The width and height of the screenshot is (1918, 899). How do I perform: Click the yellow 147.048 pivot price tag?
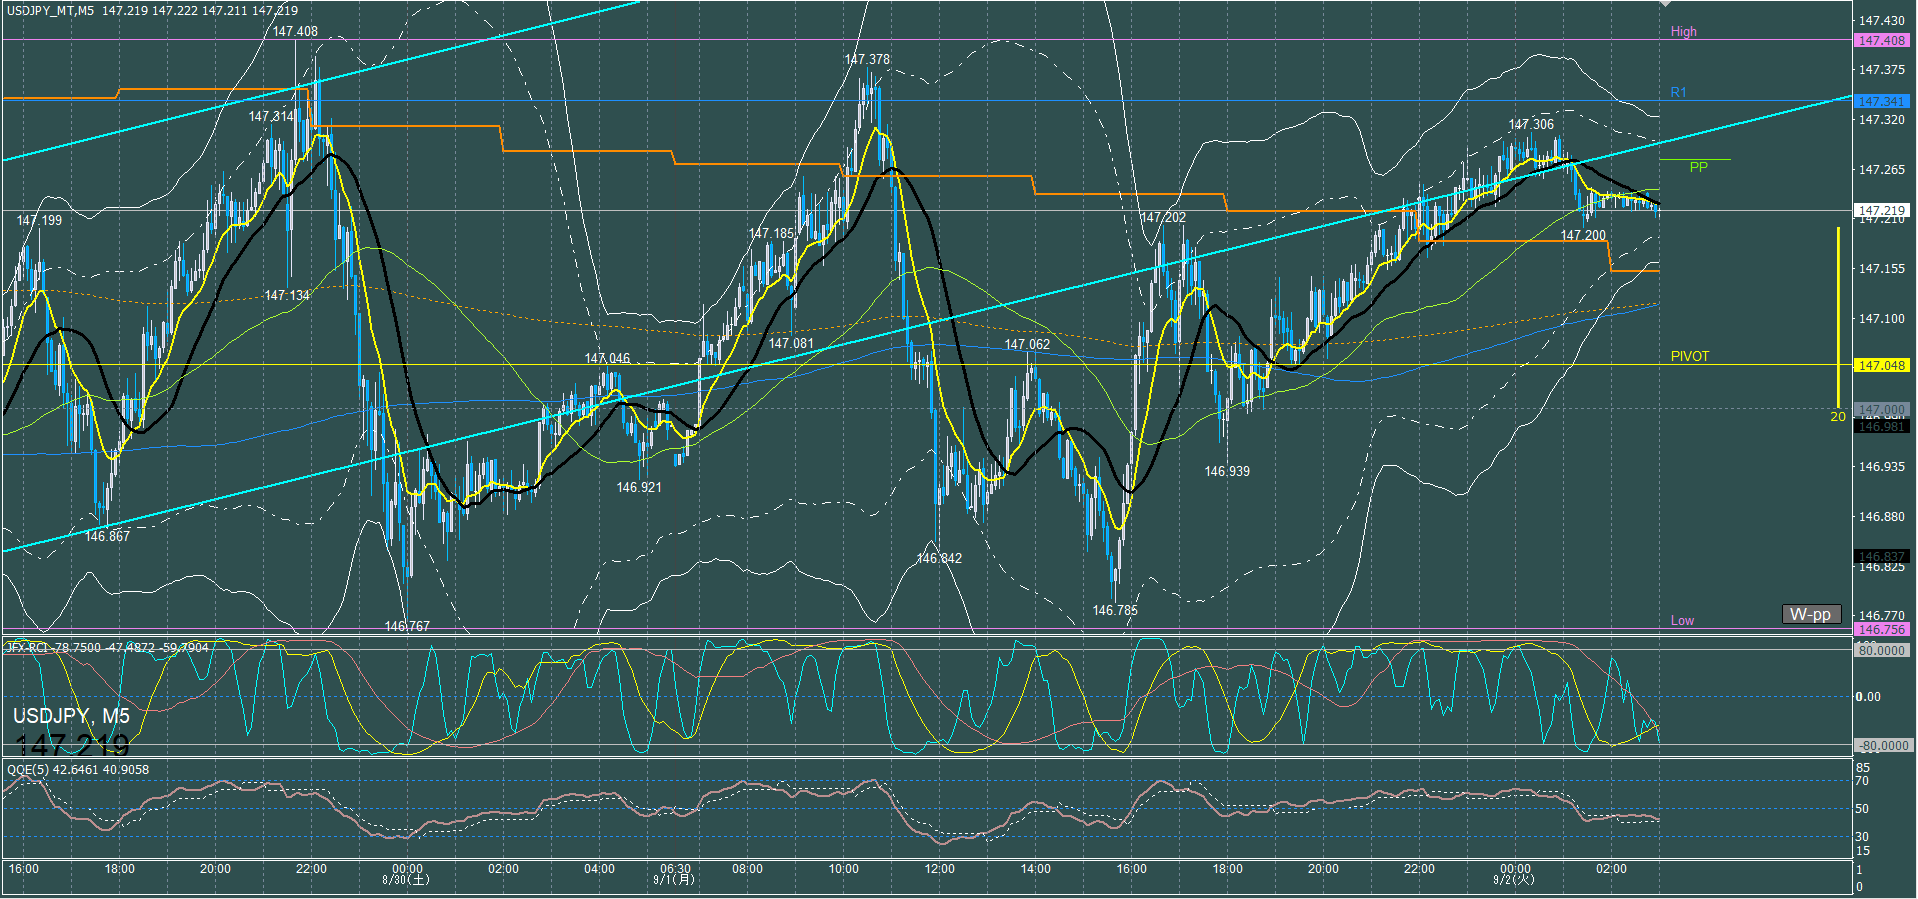point(1881,365)
